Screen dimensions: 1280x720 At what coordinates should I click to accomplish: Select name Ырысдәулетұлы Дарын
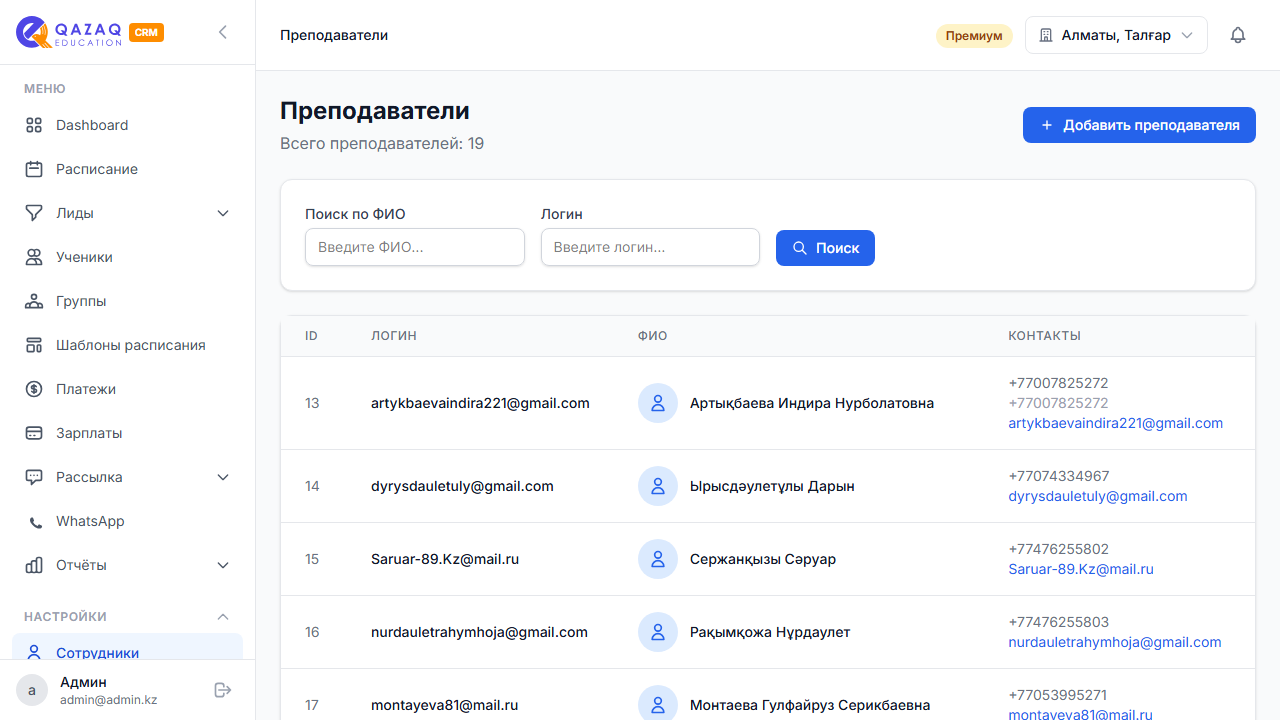coord(772,486)
